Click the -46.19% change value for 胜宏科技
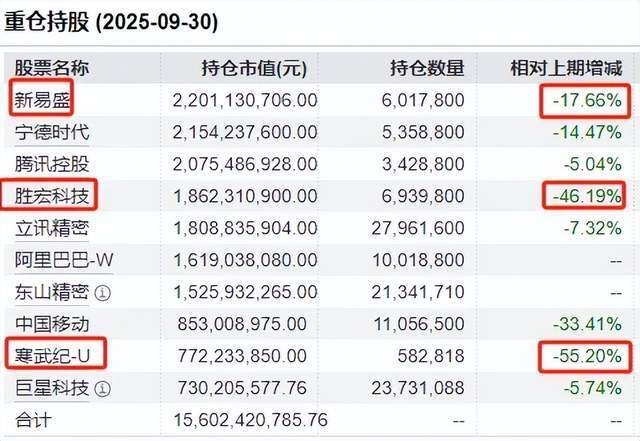 (585, 195)
